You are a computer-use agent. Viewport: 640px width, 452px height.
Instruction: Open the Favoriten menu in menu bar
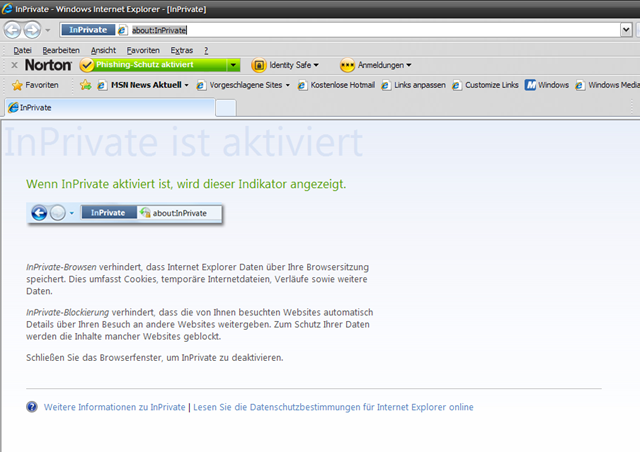pyautogui.click(x=143, y=50)
